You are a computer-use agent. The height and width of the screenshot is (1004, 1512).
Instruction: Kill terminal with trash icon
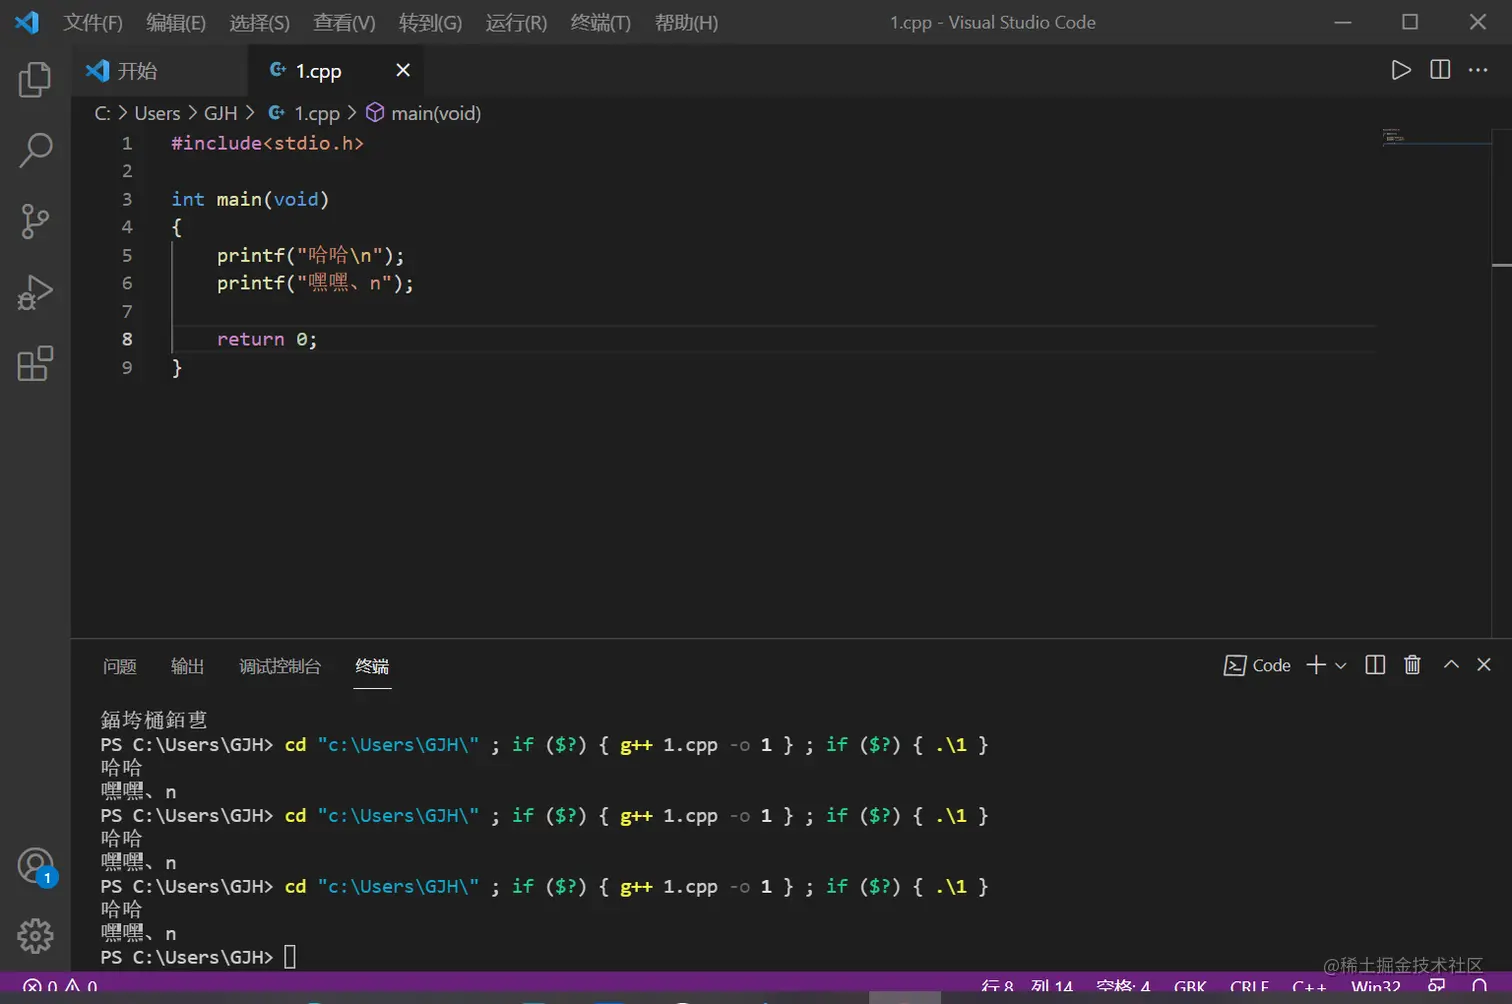click(x=1412, y=665)
